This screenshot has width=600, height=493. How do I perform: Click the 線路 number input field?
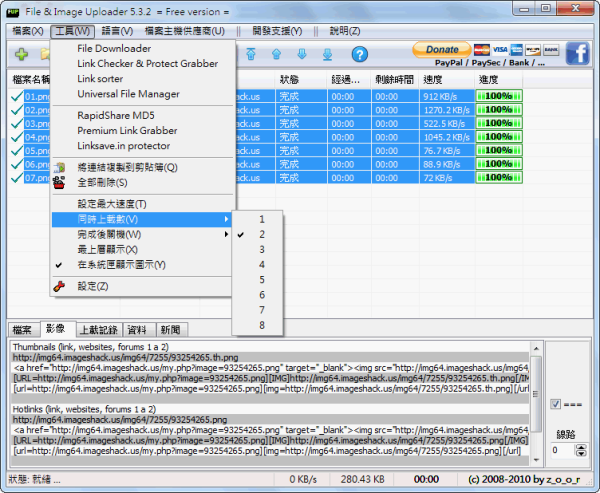(562, 451)
